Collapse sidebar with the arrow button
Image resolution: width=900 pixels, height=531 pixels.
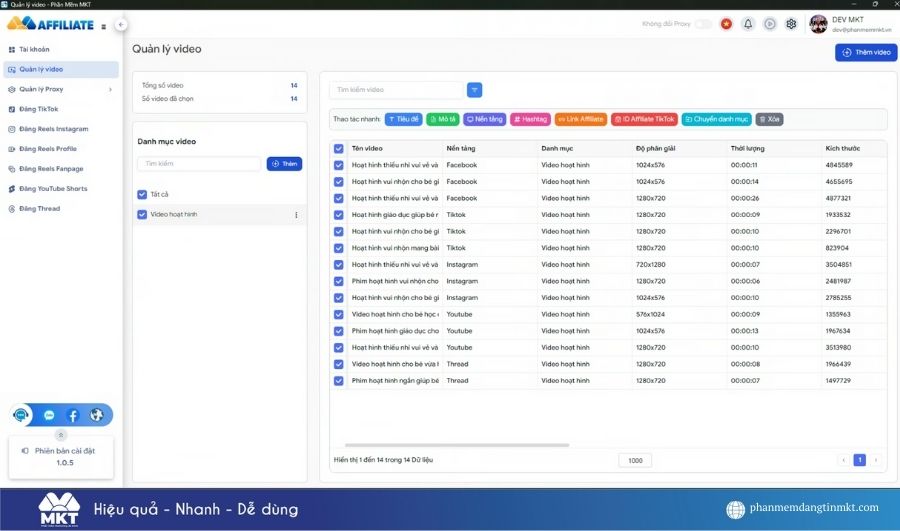[x=121, y=25]
